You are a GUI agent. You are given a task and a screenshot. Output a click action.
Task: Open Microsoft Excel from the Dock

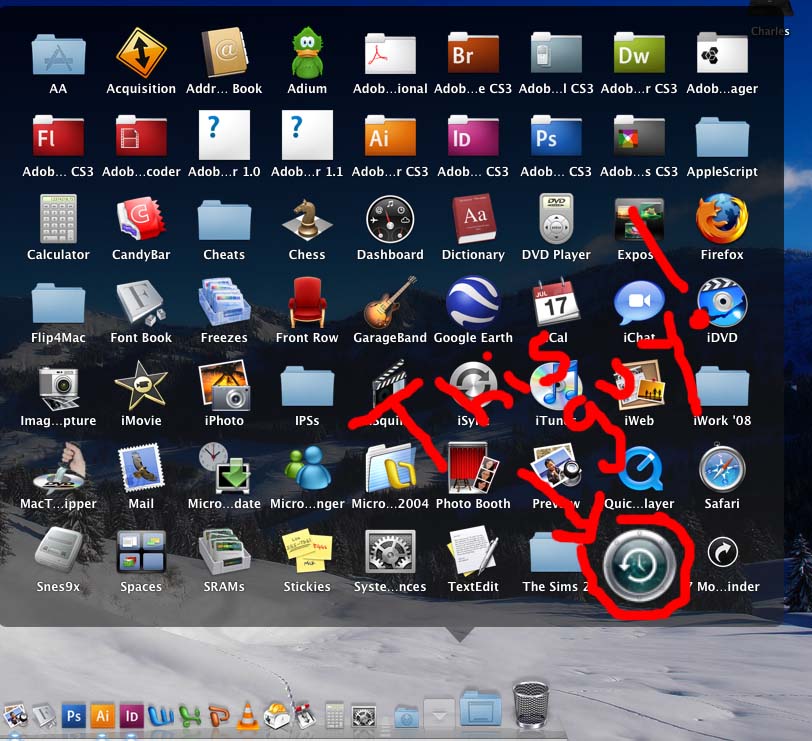pyautogui.click(x=190, y=717)
